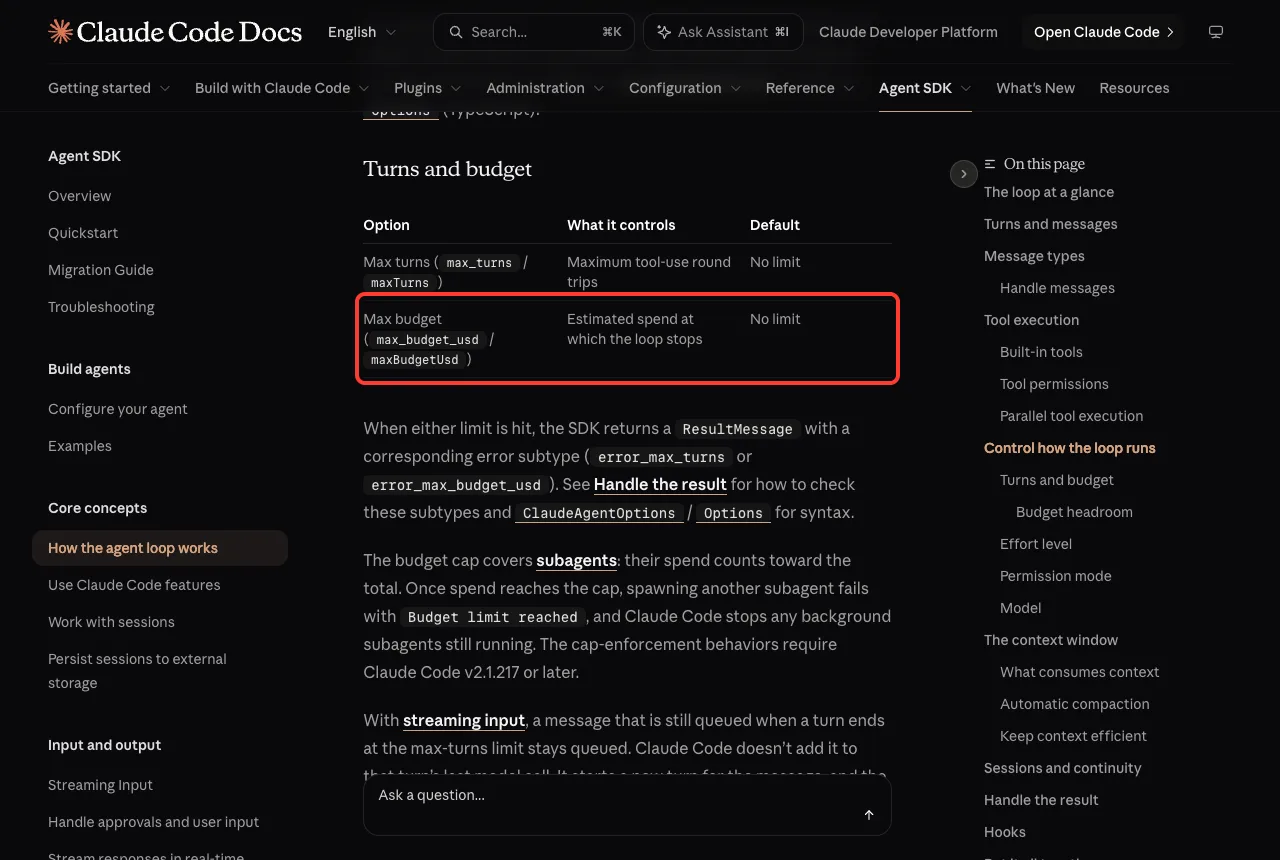Expand the Administration menu
The image size is (1280, 860).
pos(545,88)
